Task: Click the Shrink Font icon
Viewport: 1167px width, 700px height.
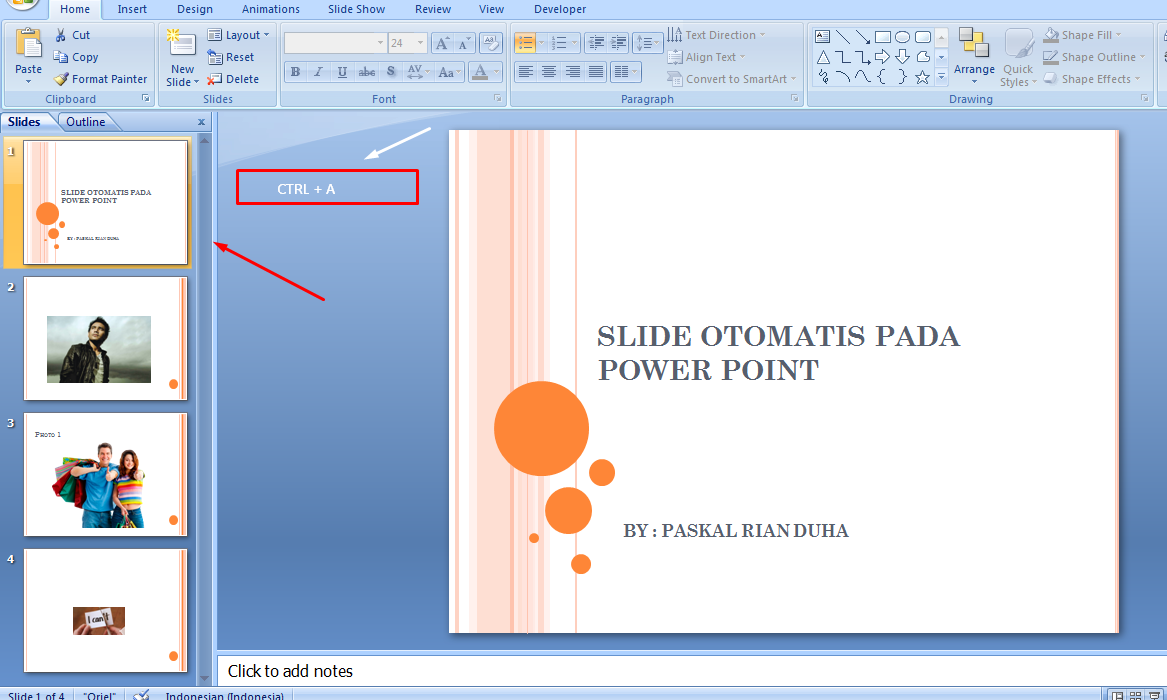Action: [x=463, y=43]
